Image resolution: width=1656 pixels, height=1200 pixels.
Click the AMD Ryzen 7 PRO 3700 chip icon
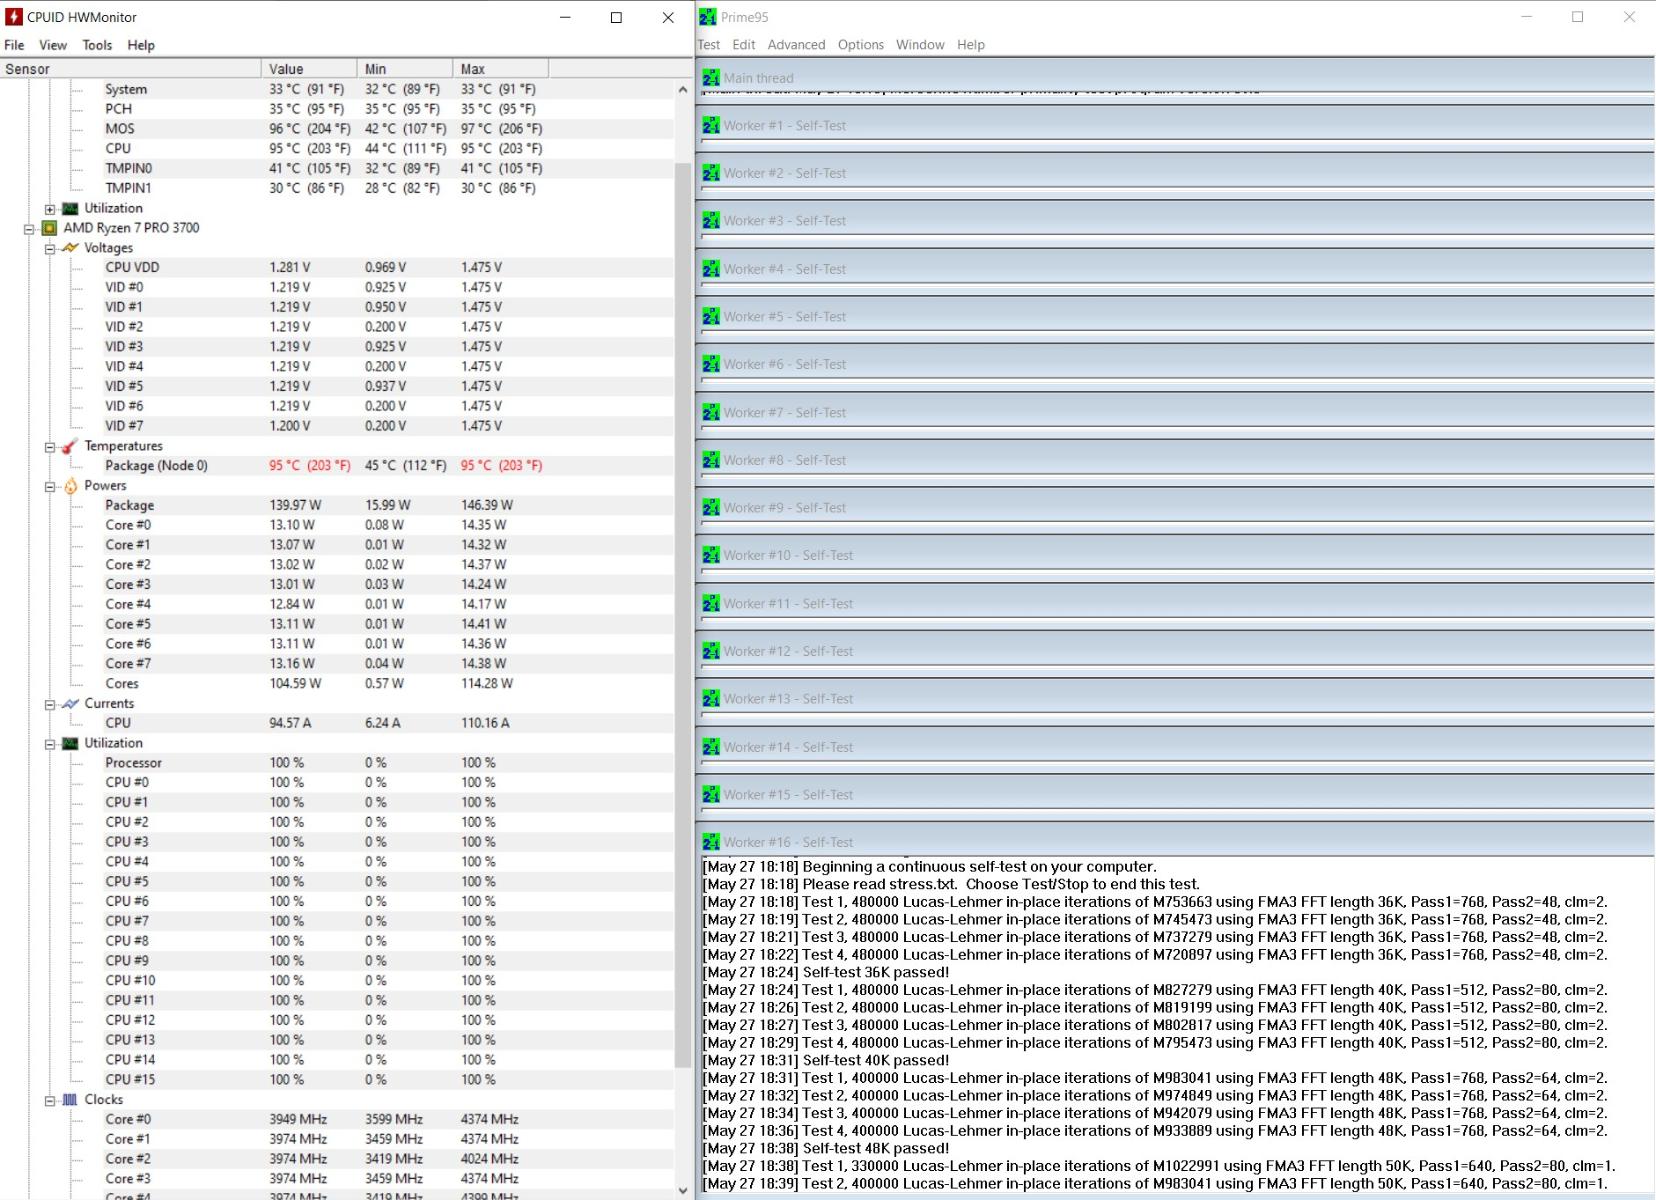(x=49, y=228)
